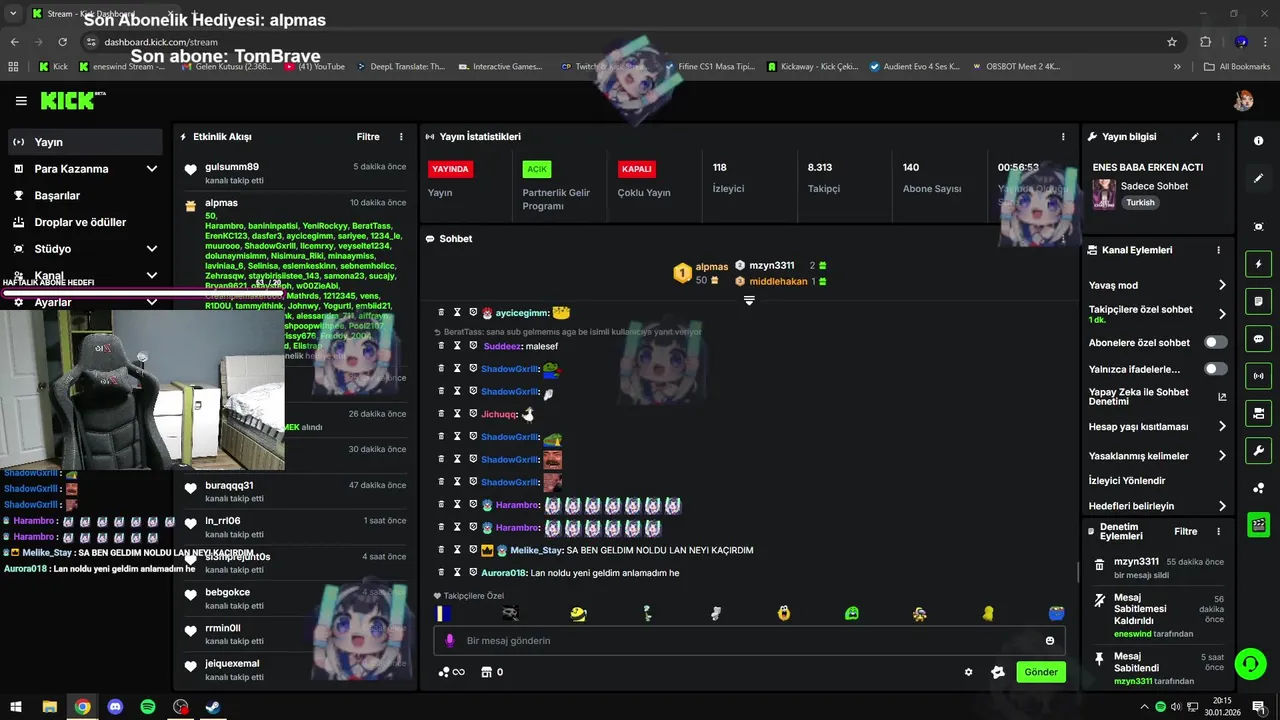This screenshot has width=1280, height=720.
Task: Delete Suddeez's message with trash icon
Action: tap(441, 346)
